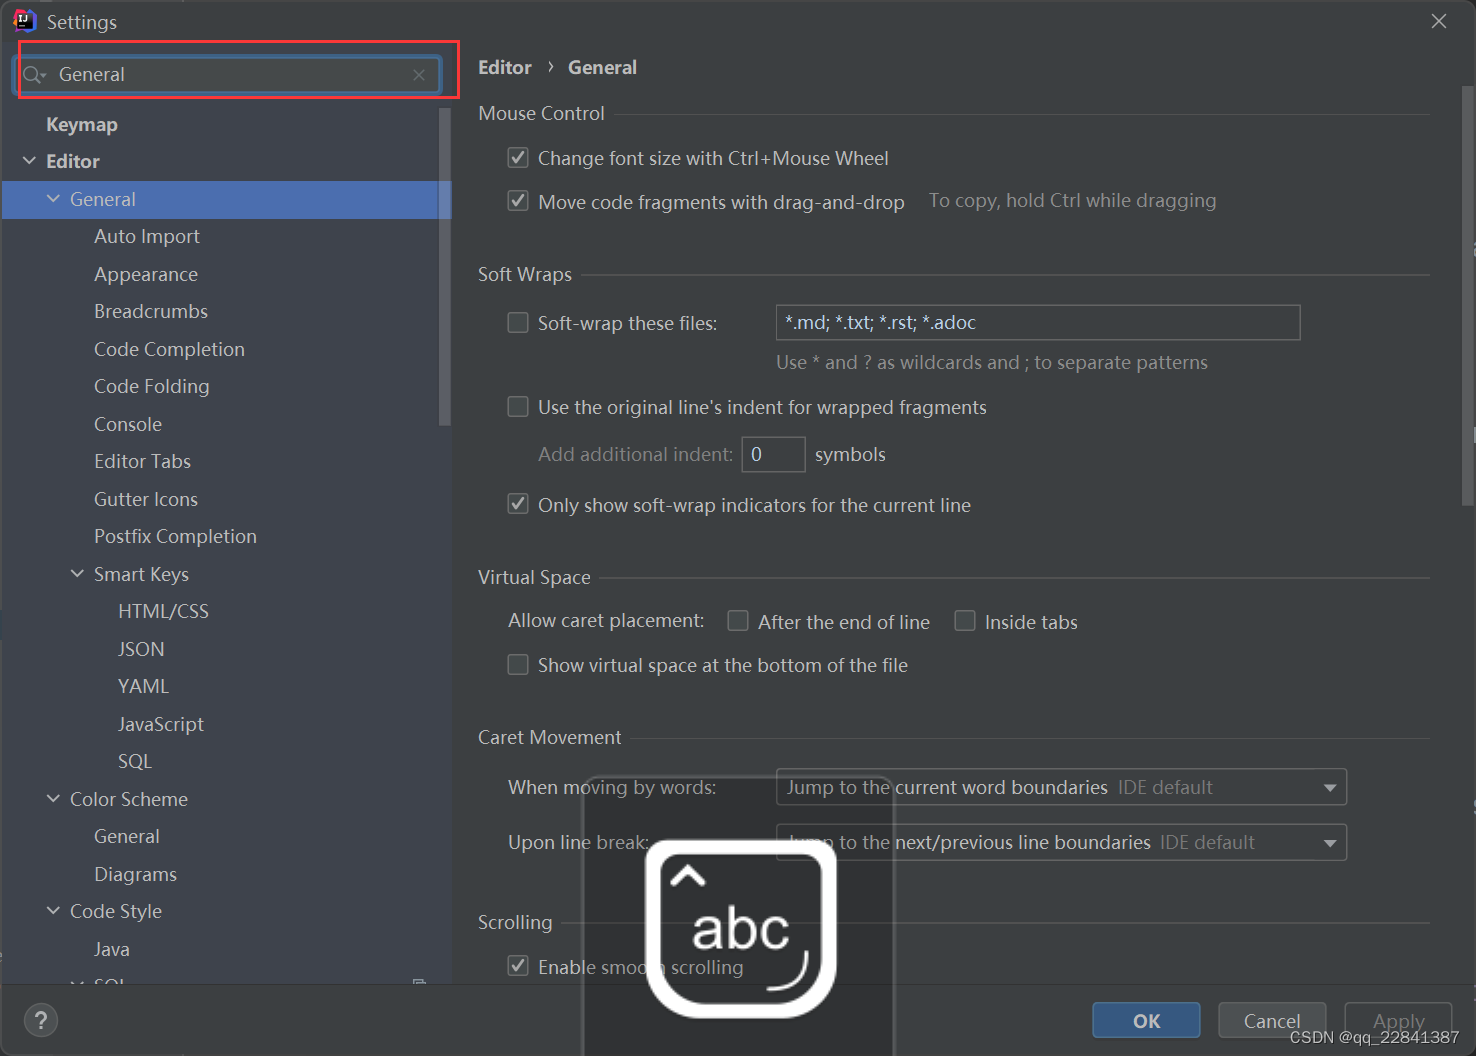1476x1056 pixels.
Task: Click the settings tree vertical scrollbar
Action: point(445,266)
